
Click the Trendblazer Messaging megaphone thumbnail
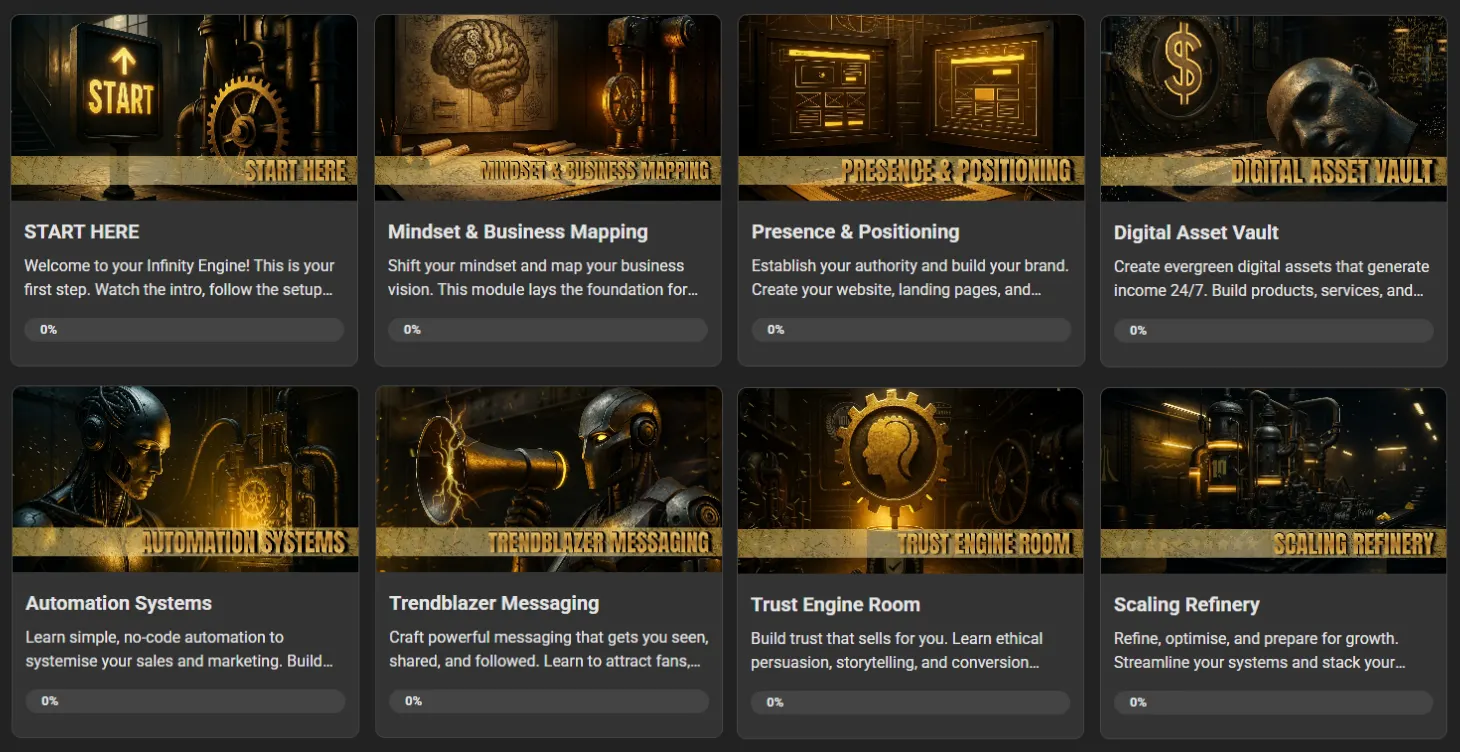pos(549,479)
